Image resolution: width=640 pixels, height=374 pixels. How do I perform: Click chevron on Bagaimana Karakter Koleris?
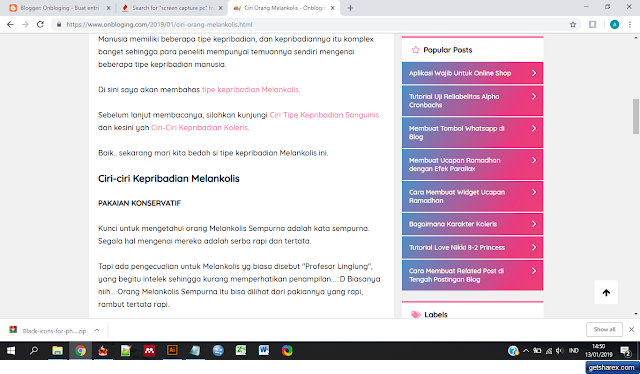[x=534, y=224]
